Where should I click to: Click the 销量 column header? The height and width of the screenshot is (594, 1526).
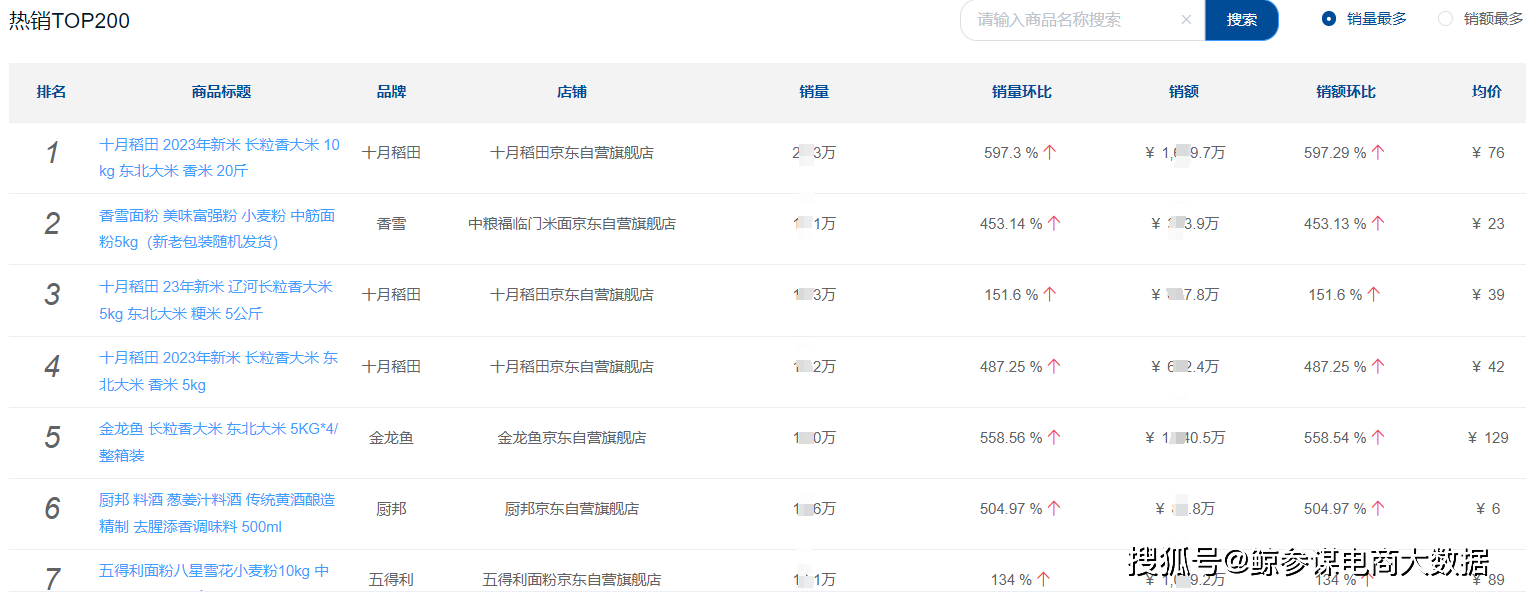click(x=814, y=92)
